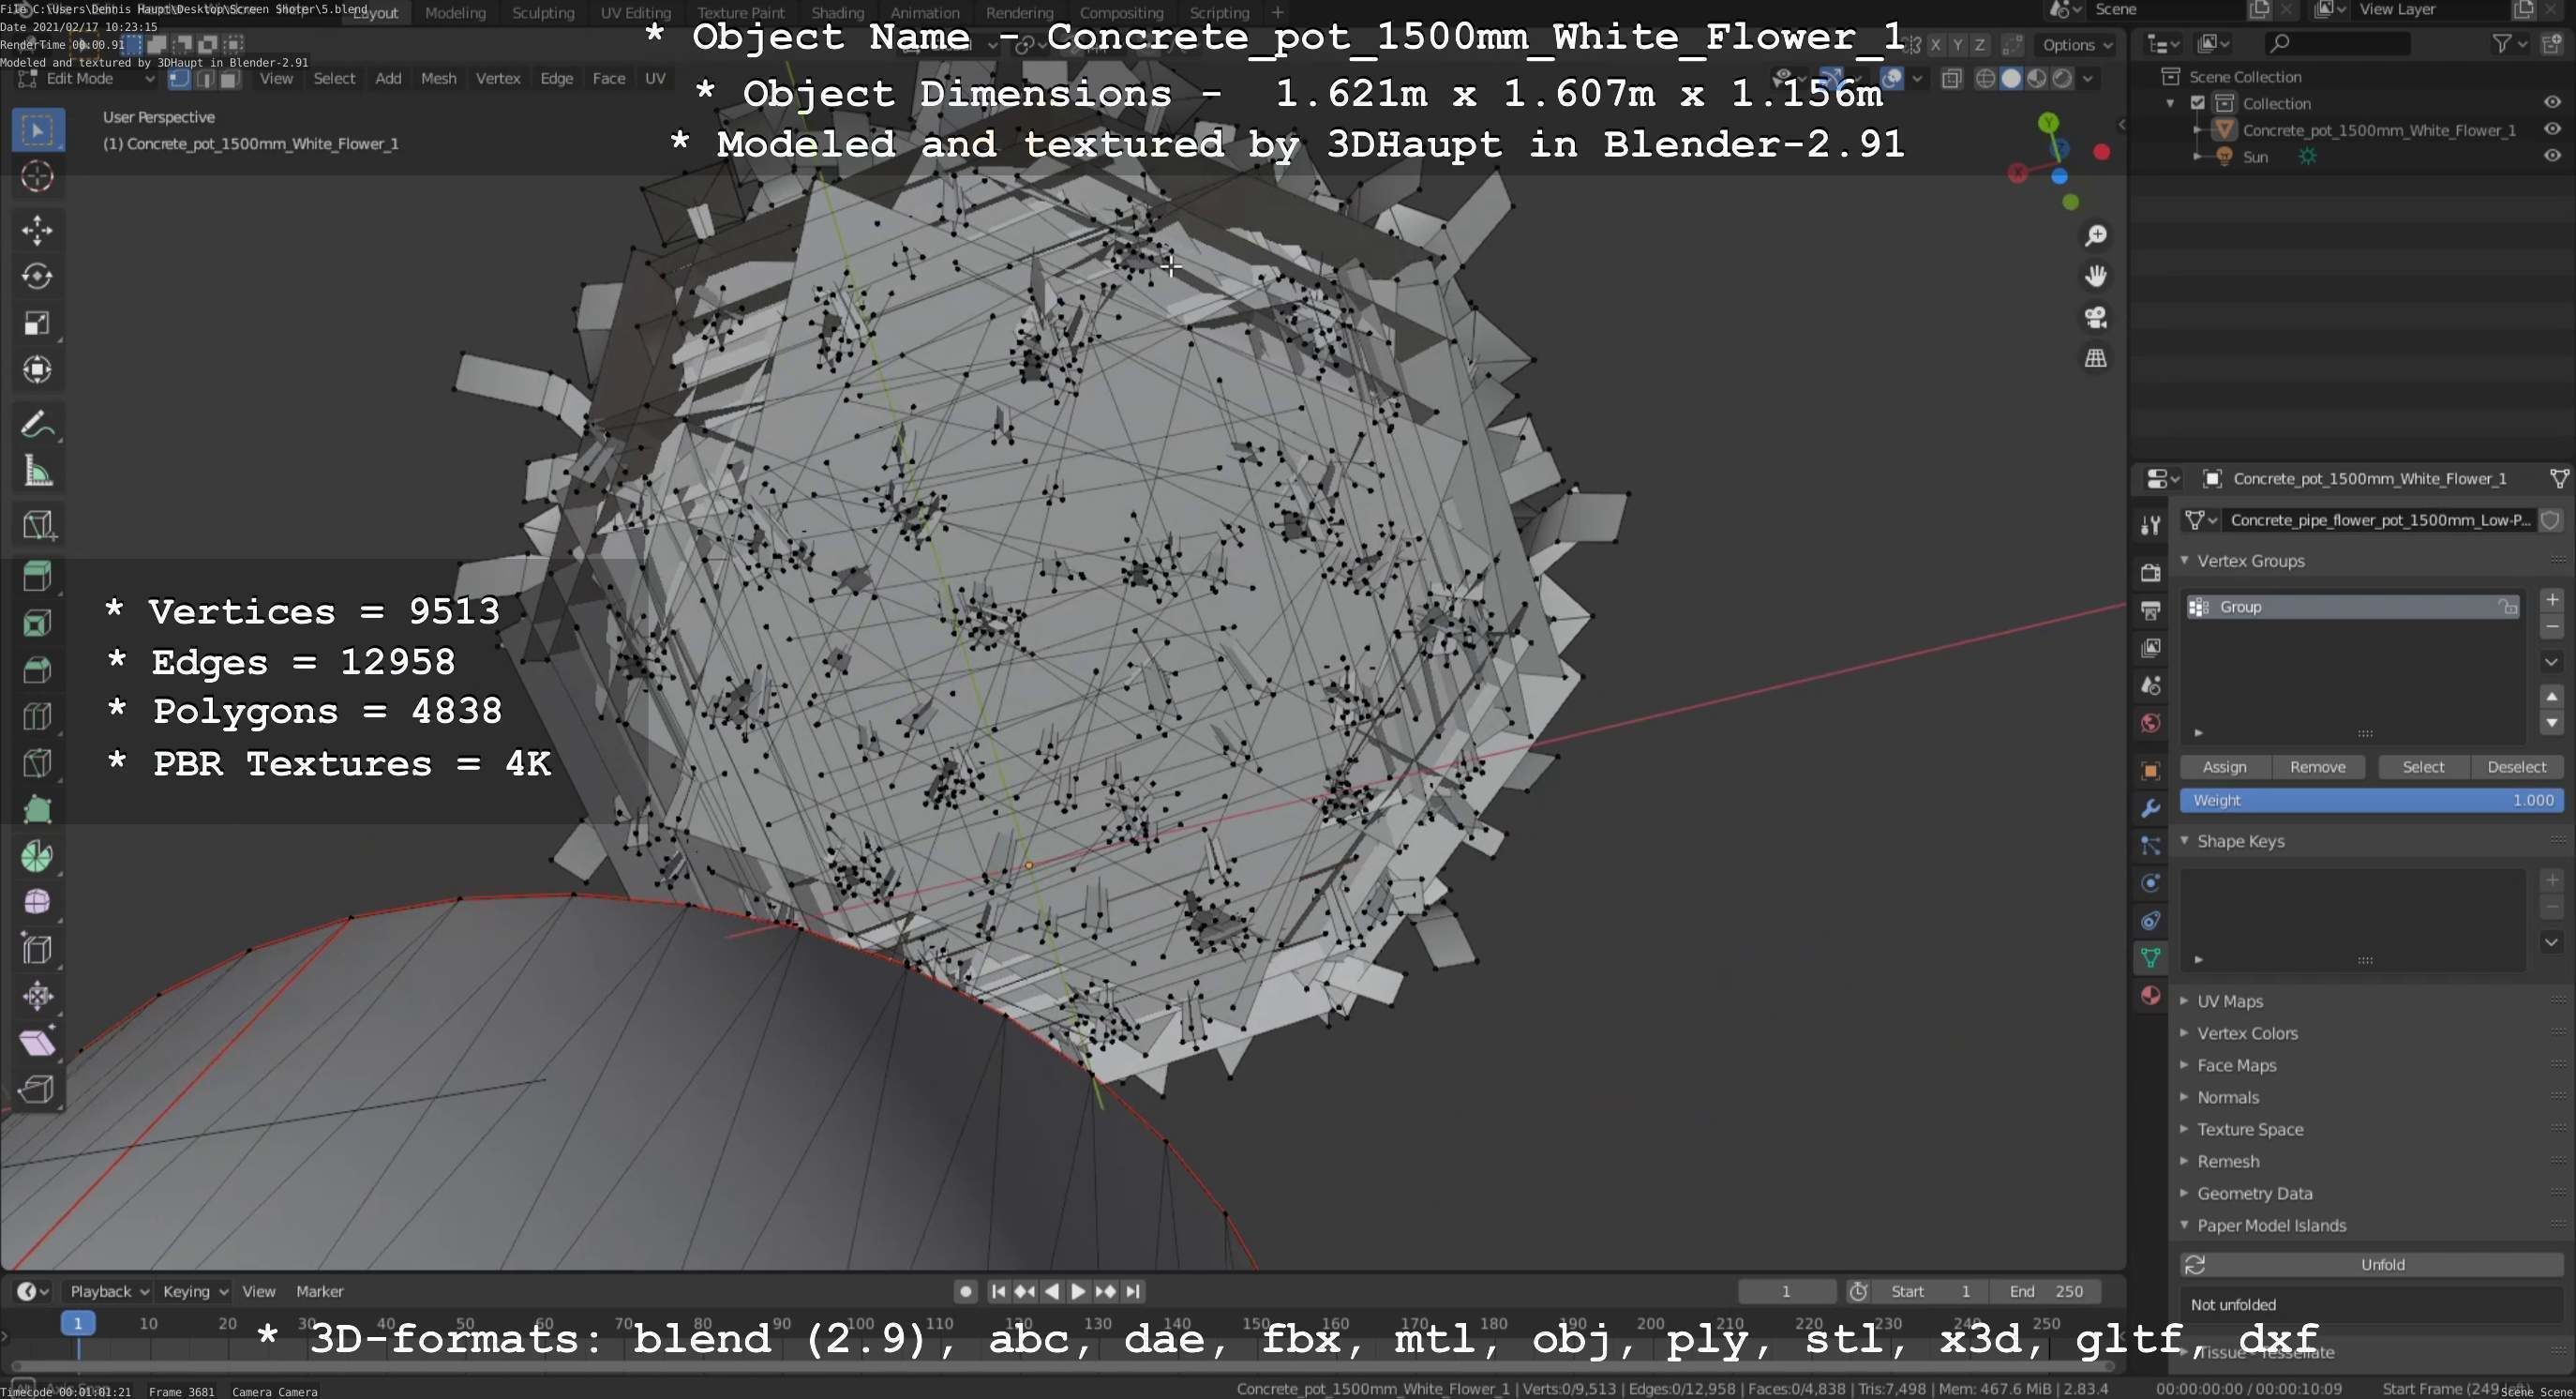
Task: Expand the UV Maps panel
Action: (x=2229, y=1001)
